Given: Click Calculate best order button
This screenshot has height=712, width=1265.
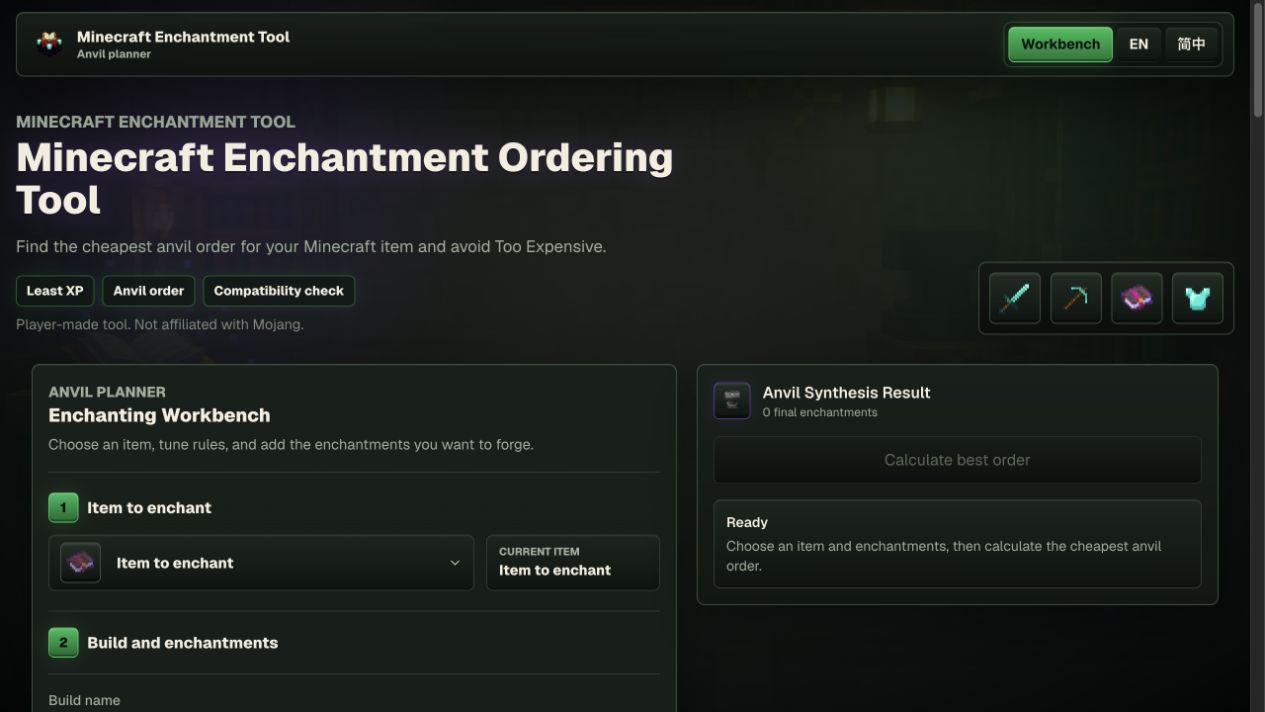Looking at the screenshot, I should pos(957,460).
